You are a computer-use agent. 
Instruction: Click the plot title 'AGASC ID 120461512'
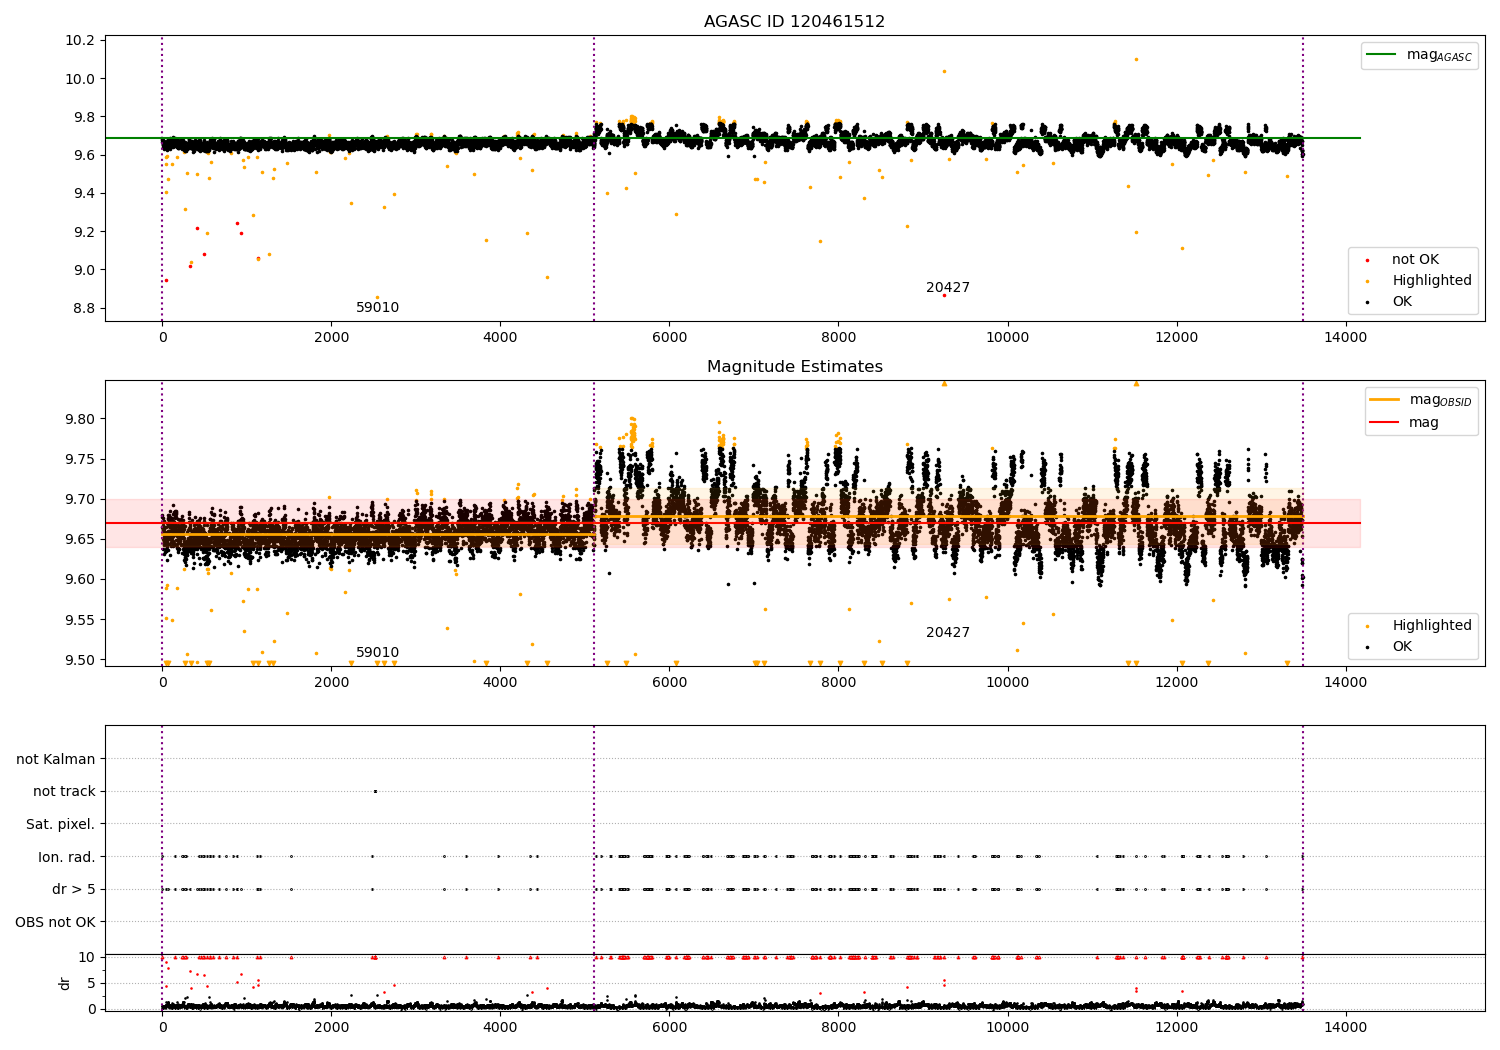pos(794,22)
